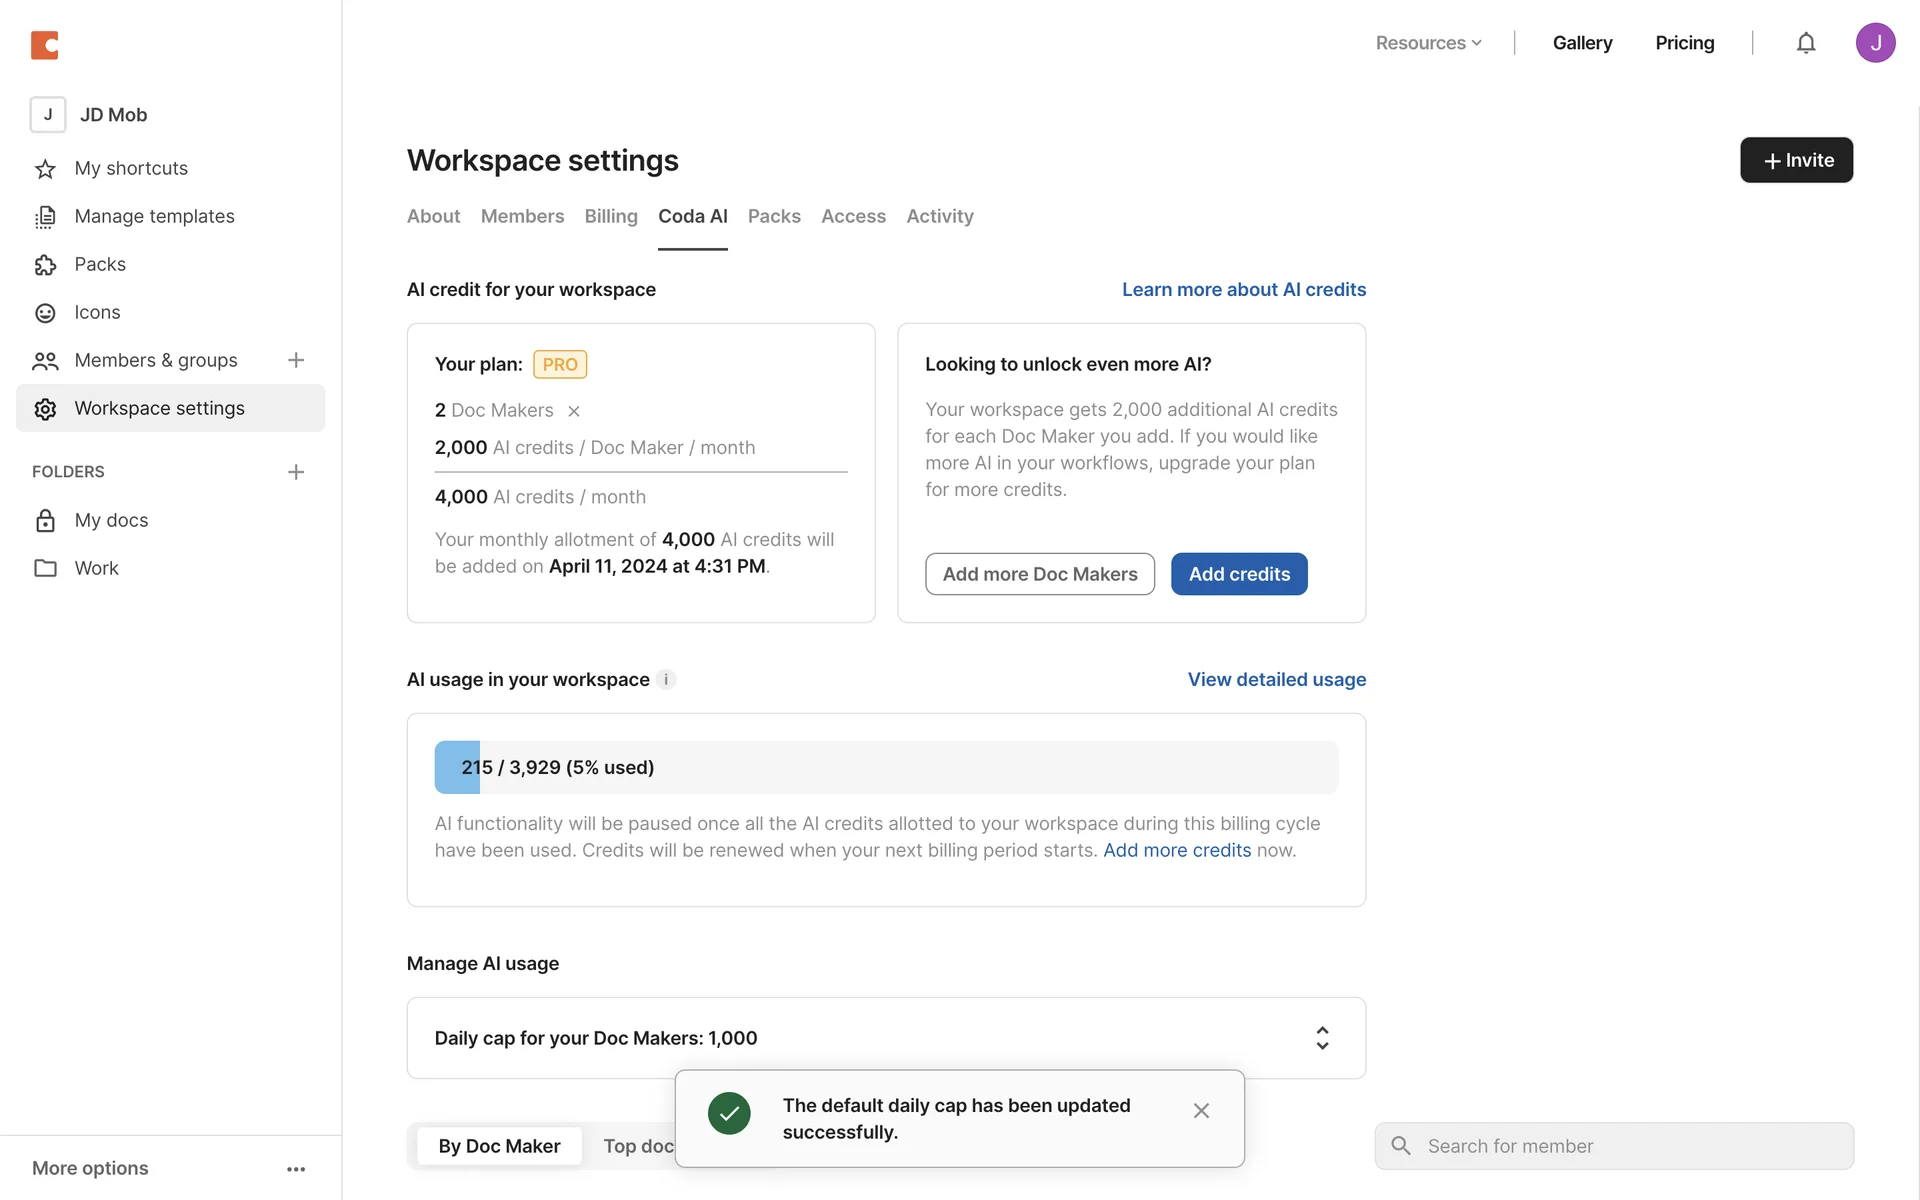Screen dimensions: 1920x1200
Task: Click the Packs puzzle icon in sidebar
Action: coord(45,265)
